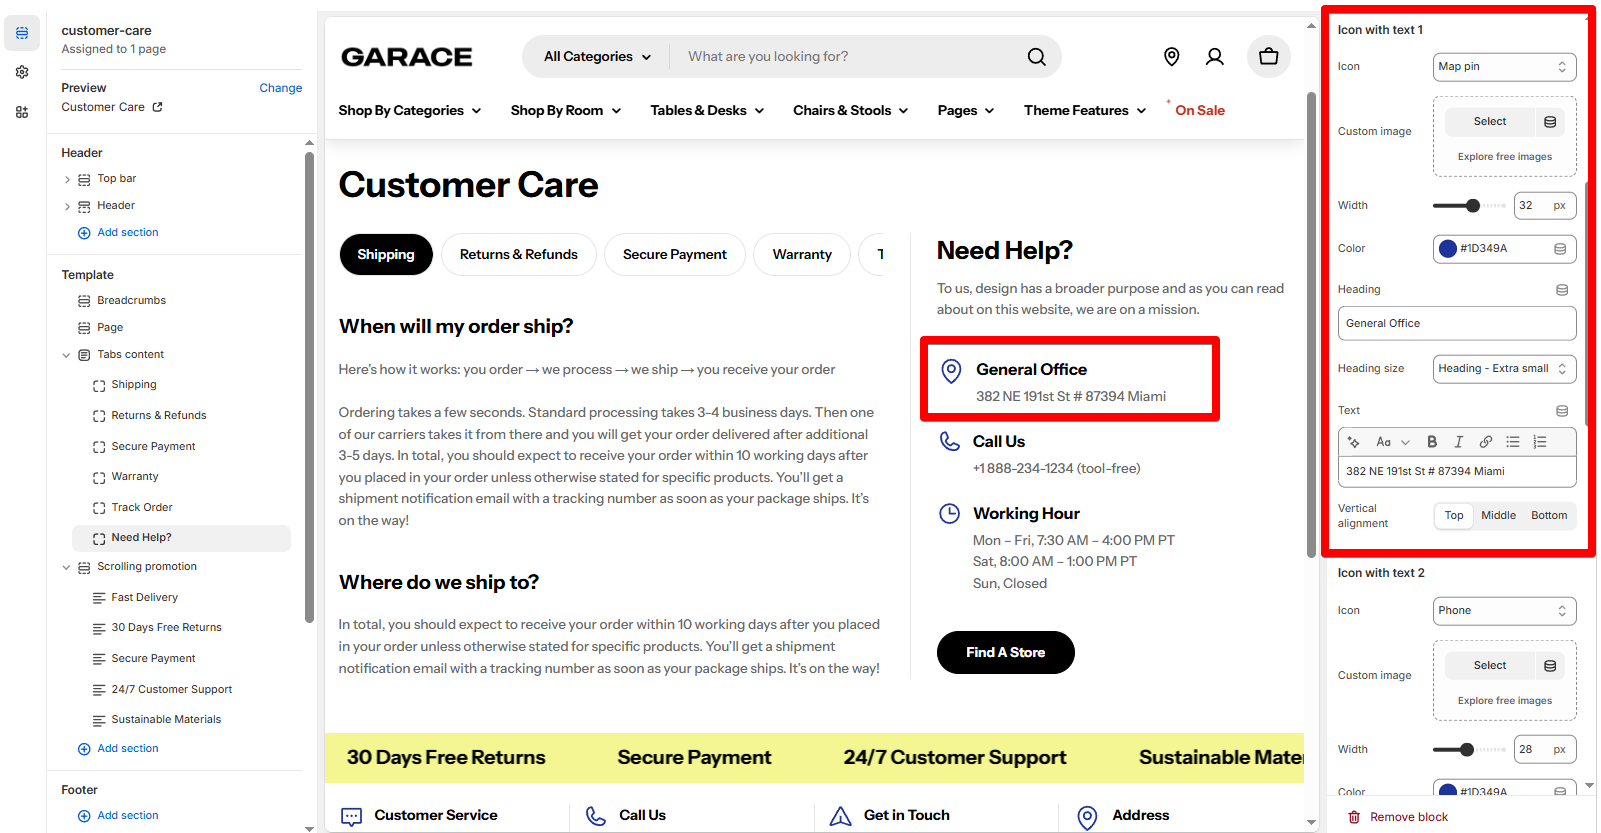
Task: Open the app embeds icon in left rail
Action: coord(22,112)
